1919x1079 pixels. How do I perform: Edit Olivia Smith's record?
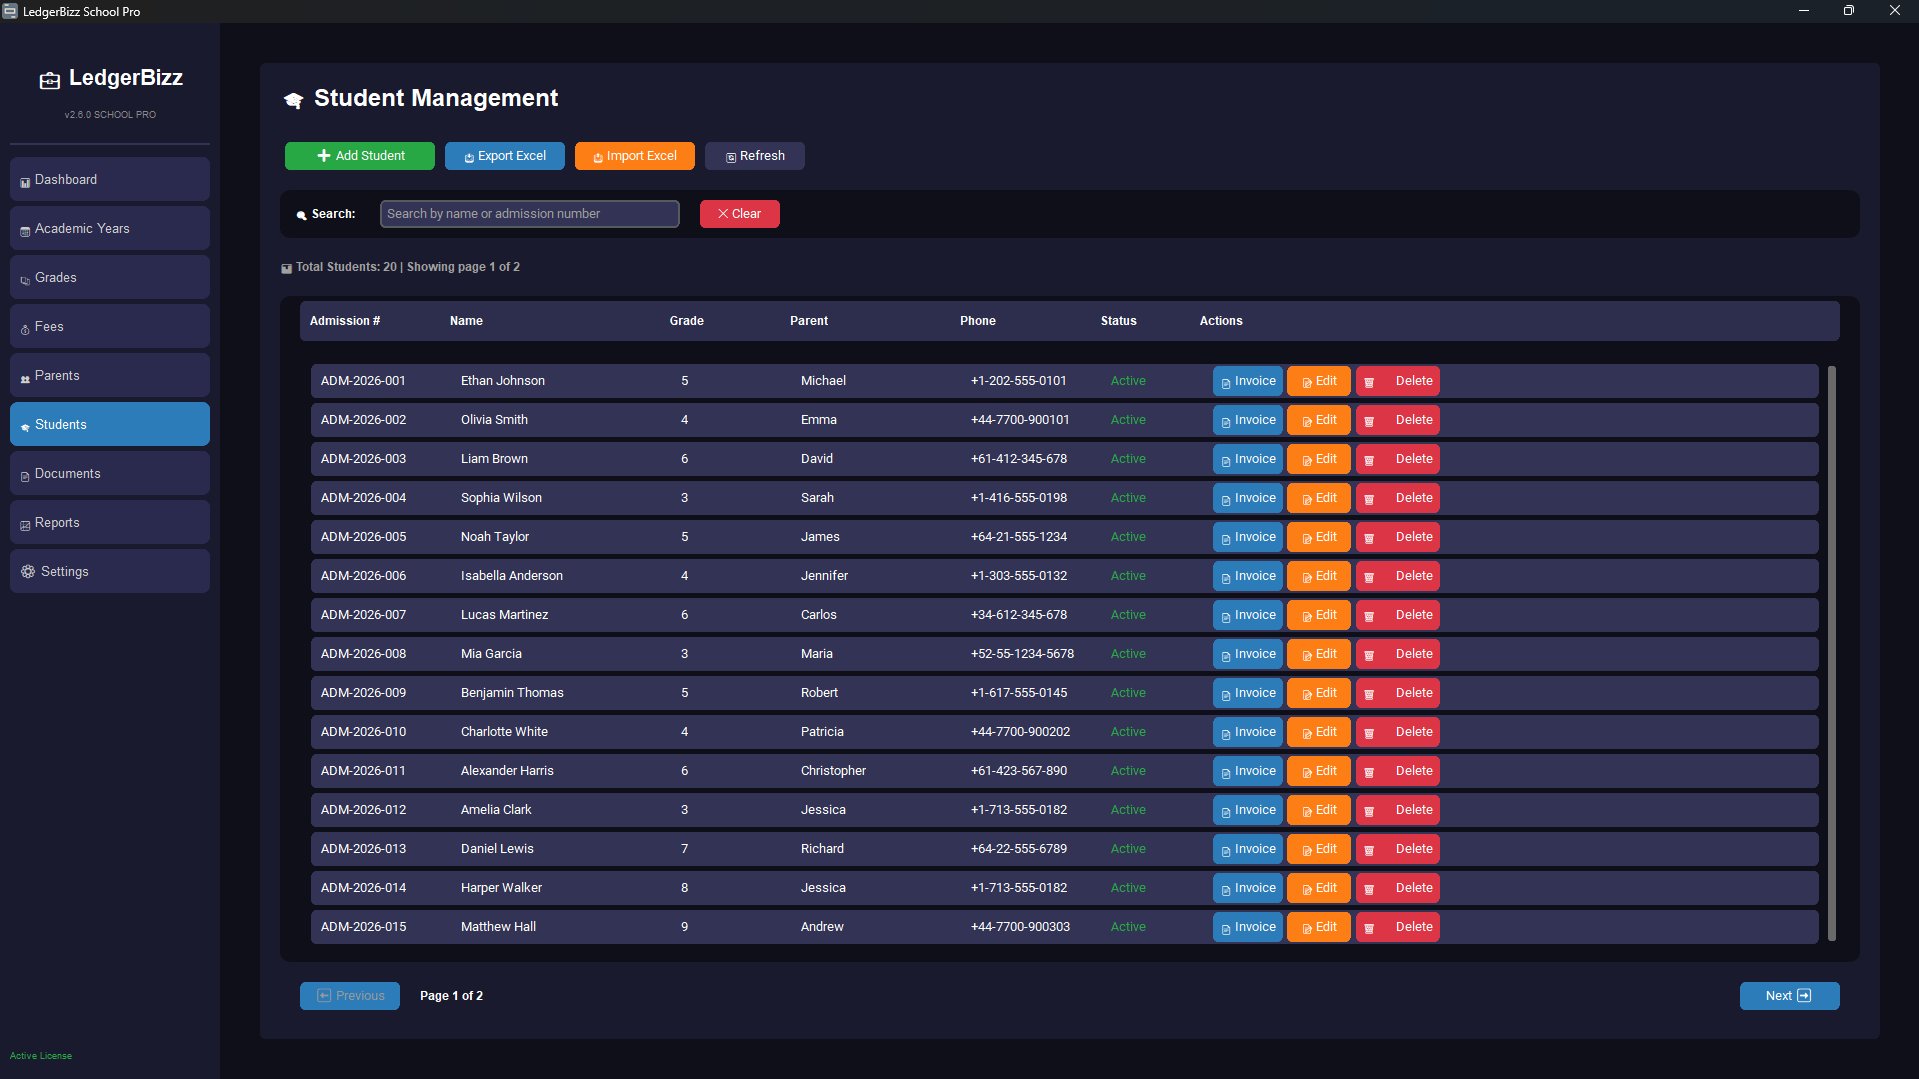[1319, 420]
